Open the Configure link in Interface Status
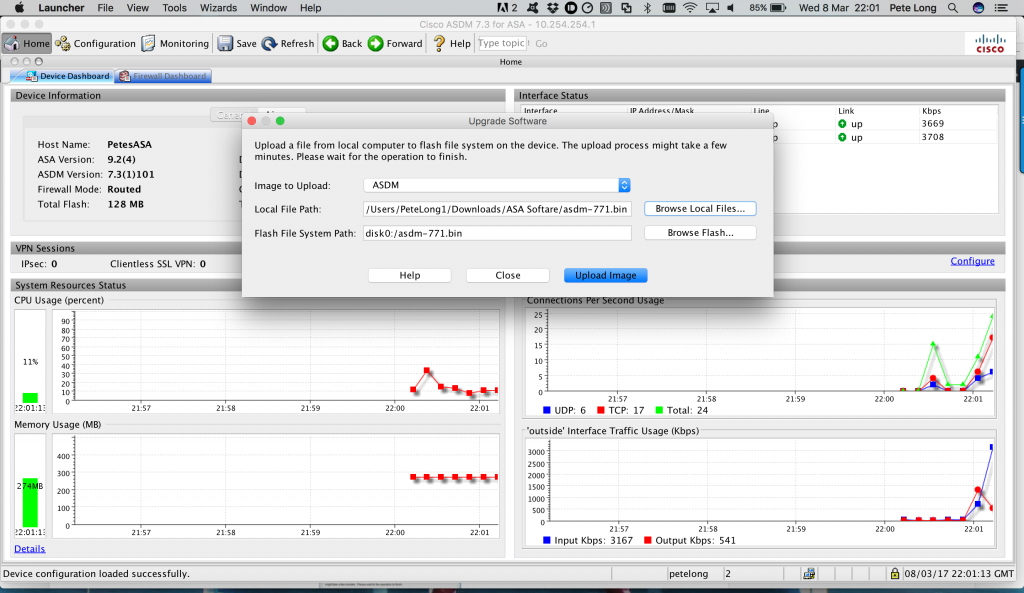Screen dimensions: 1024x593 pos(971,260)
